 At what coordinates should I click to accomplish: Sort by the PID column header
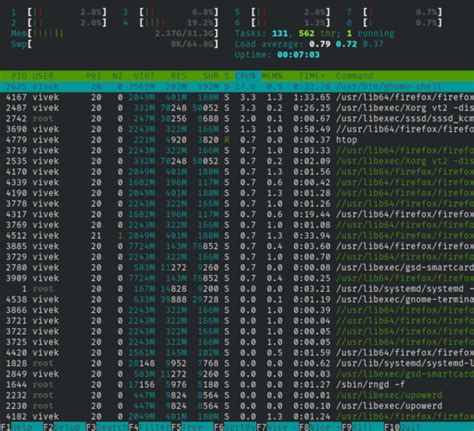[19, 76]
